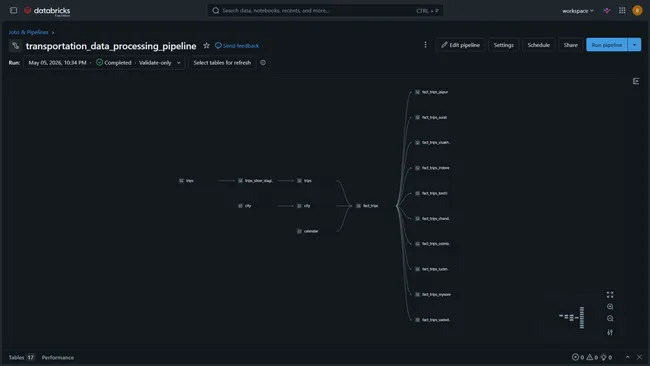Show the lightbulb recommendations count

tap(606, 357)
